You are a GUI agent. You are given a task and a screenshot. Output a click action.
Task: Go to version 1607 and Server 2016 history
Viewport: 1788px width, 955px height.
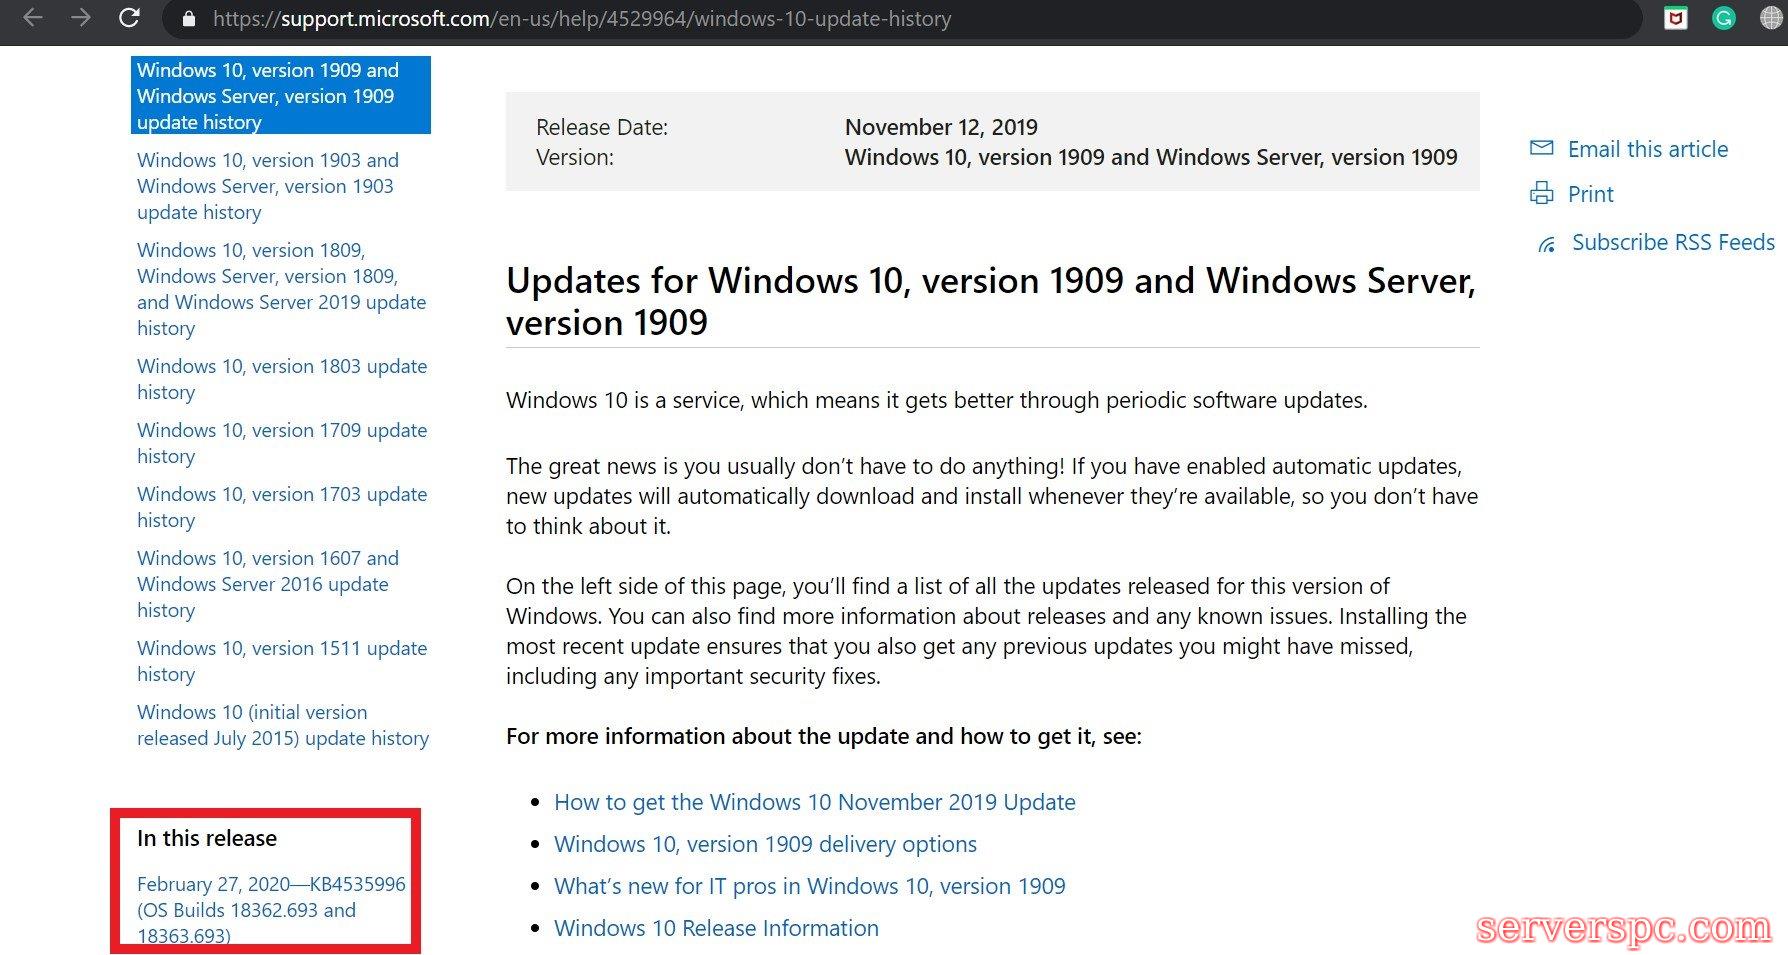[x=267, y=584]
